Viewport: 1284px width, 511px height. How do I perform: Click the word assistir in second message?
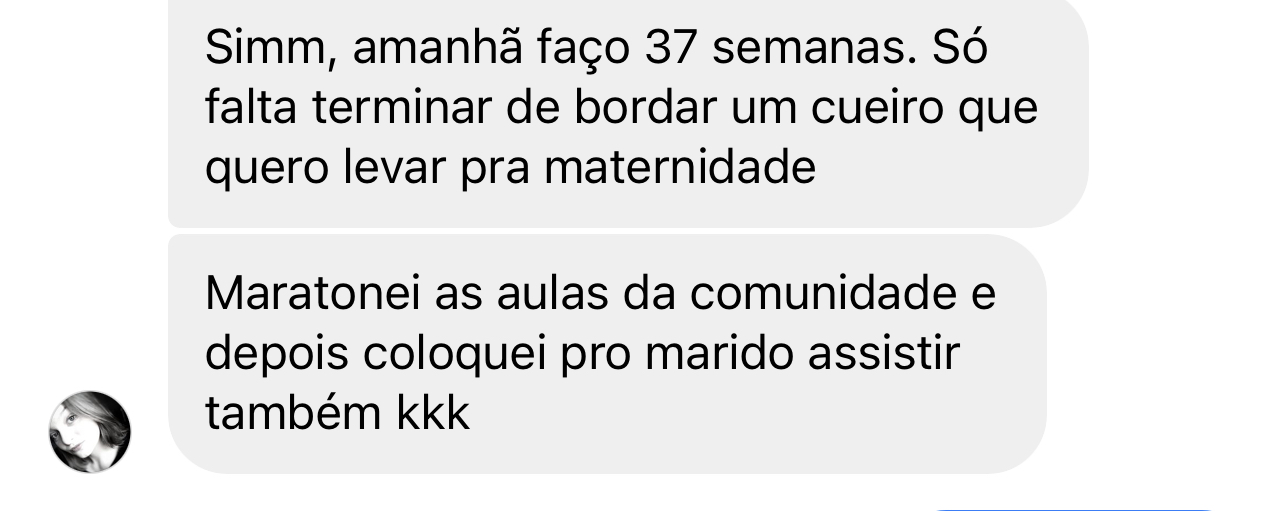884,353
